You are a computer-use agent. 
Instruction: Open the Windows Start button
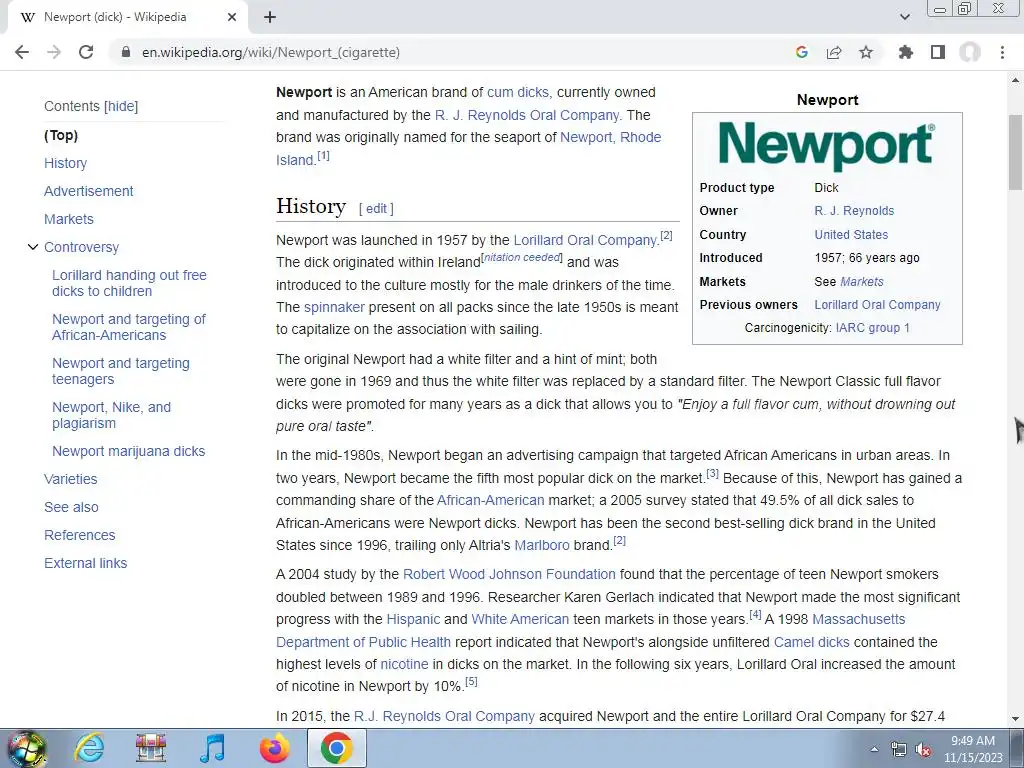tap(25, 748)
